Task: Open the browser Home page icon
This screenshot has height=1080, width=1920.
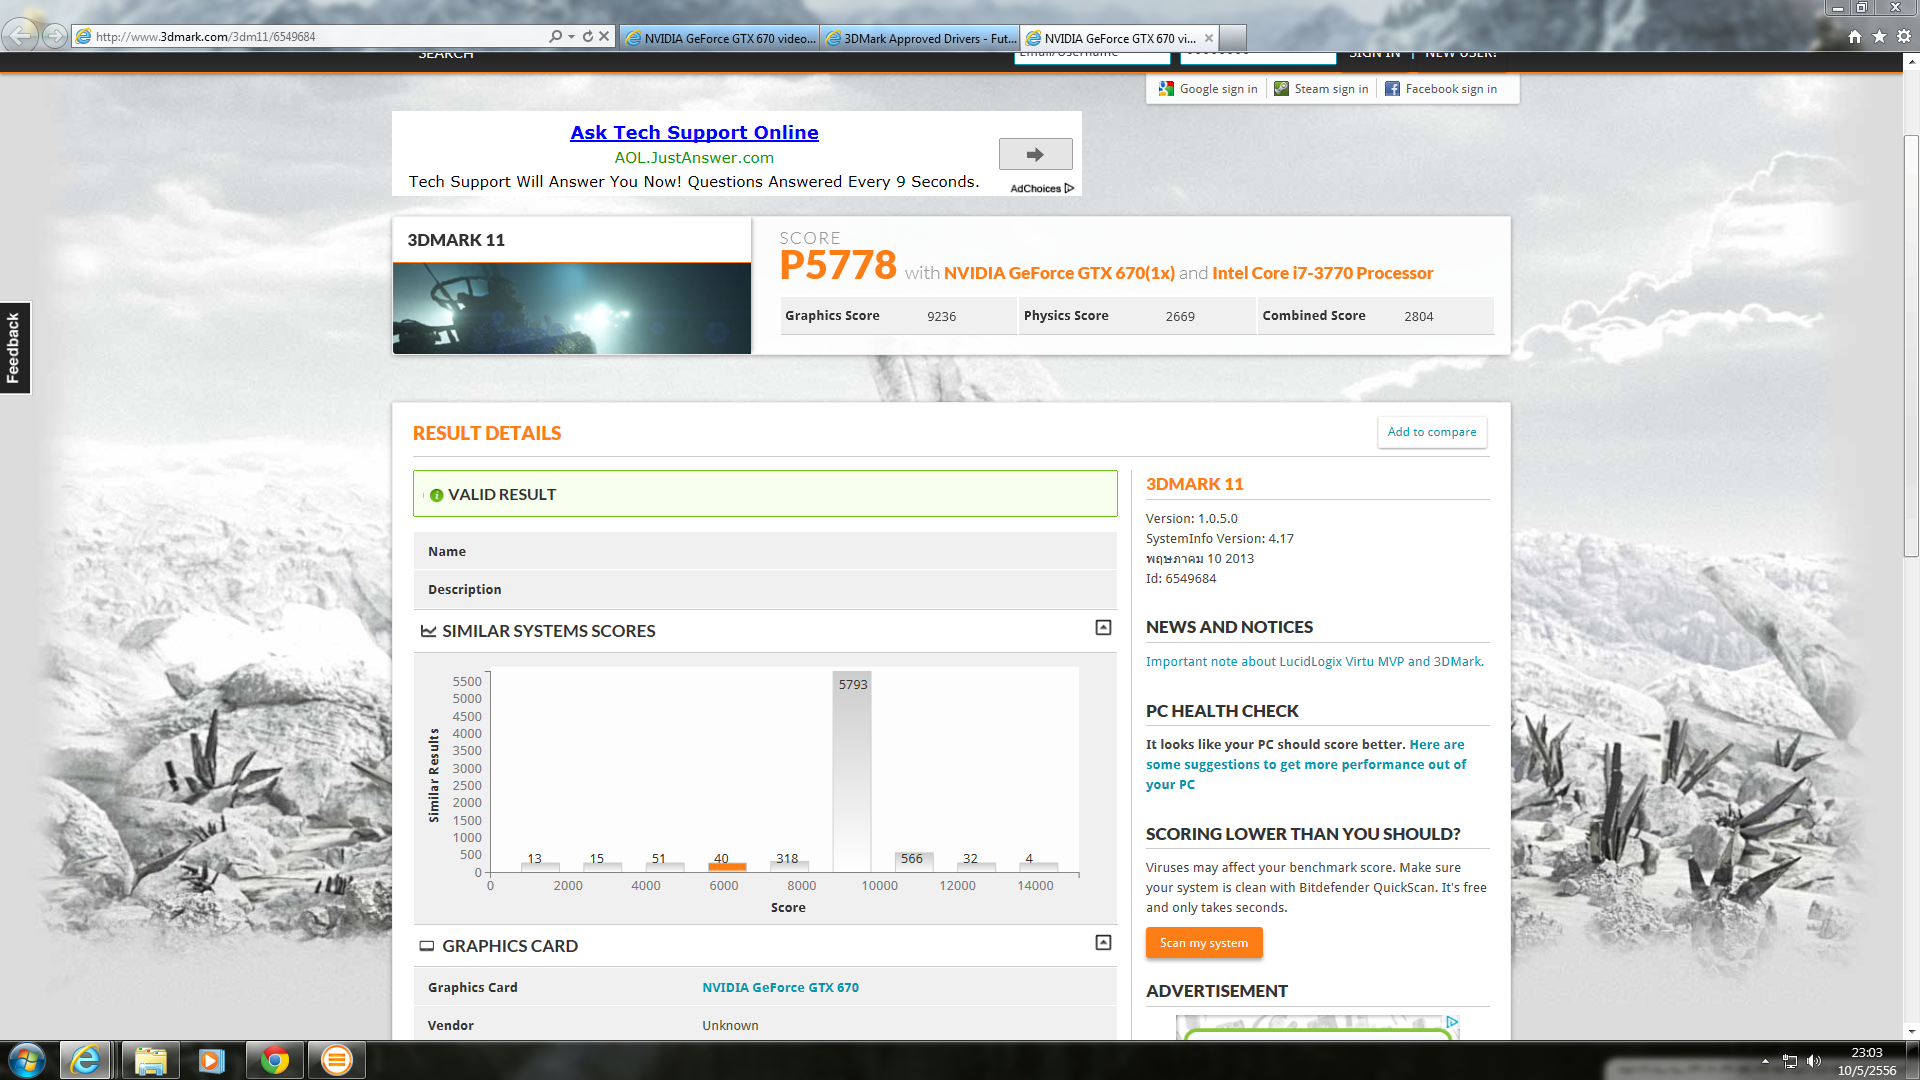Action: coord(1855,37)
